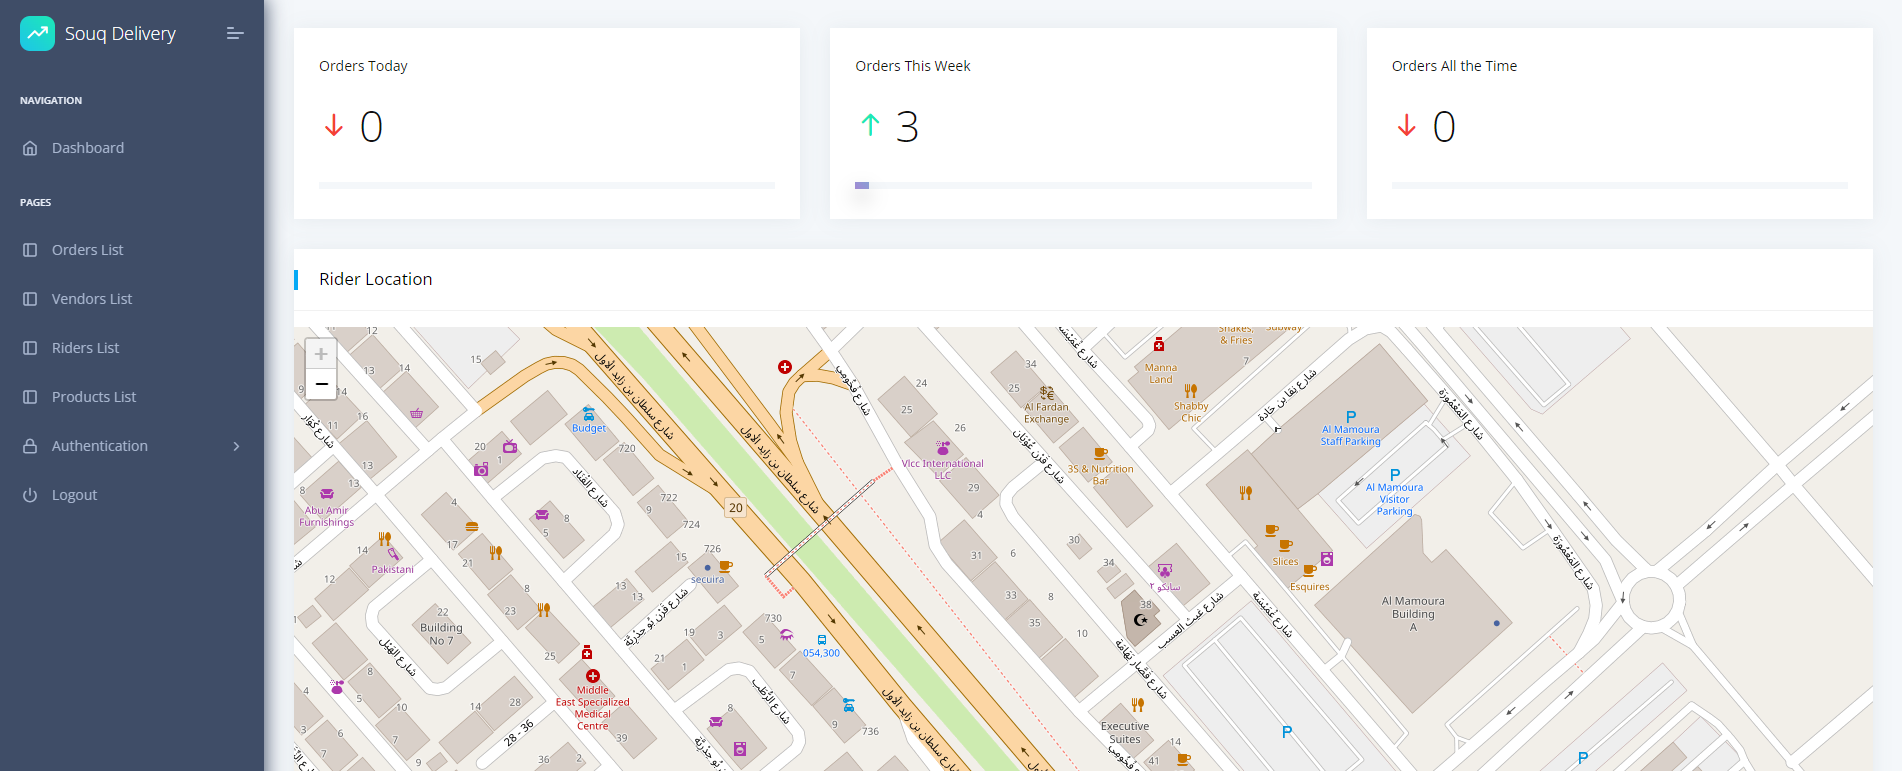Screen dimensions: 1902x771
Task: Click the Vendors List sidebar icon
Action: (x=30, y=299)
